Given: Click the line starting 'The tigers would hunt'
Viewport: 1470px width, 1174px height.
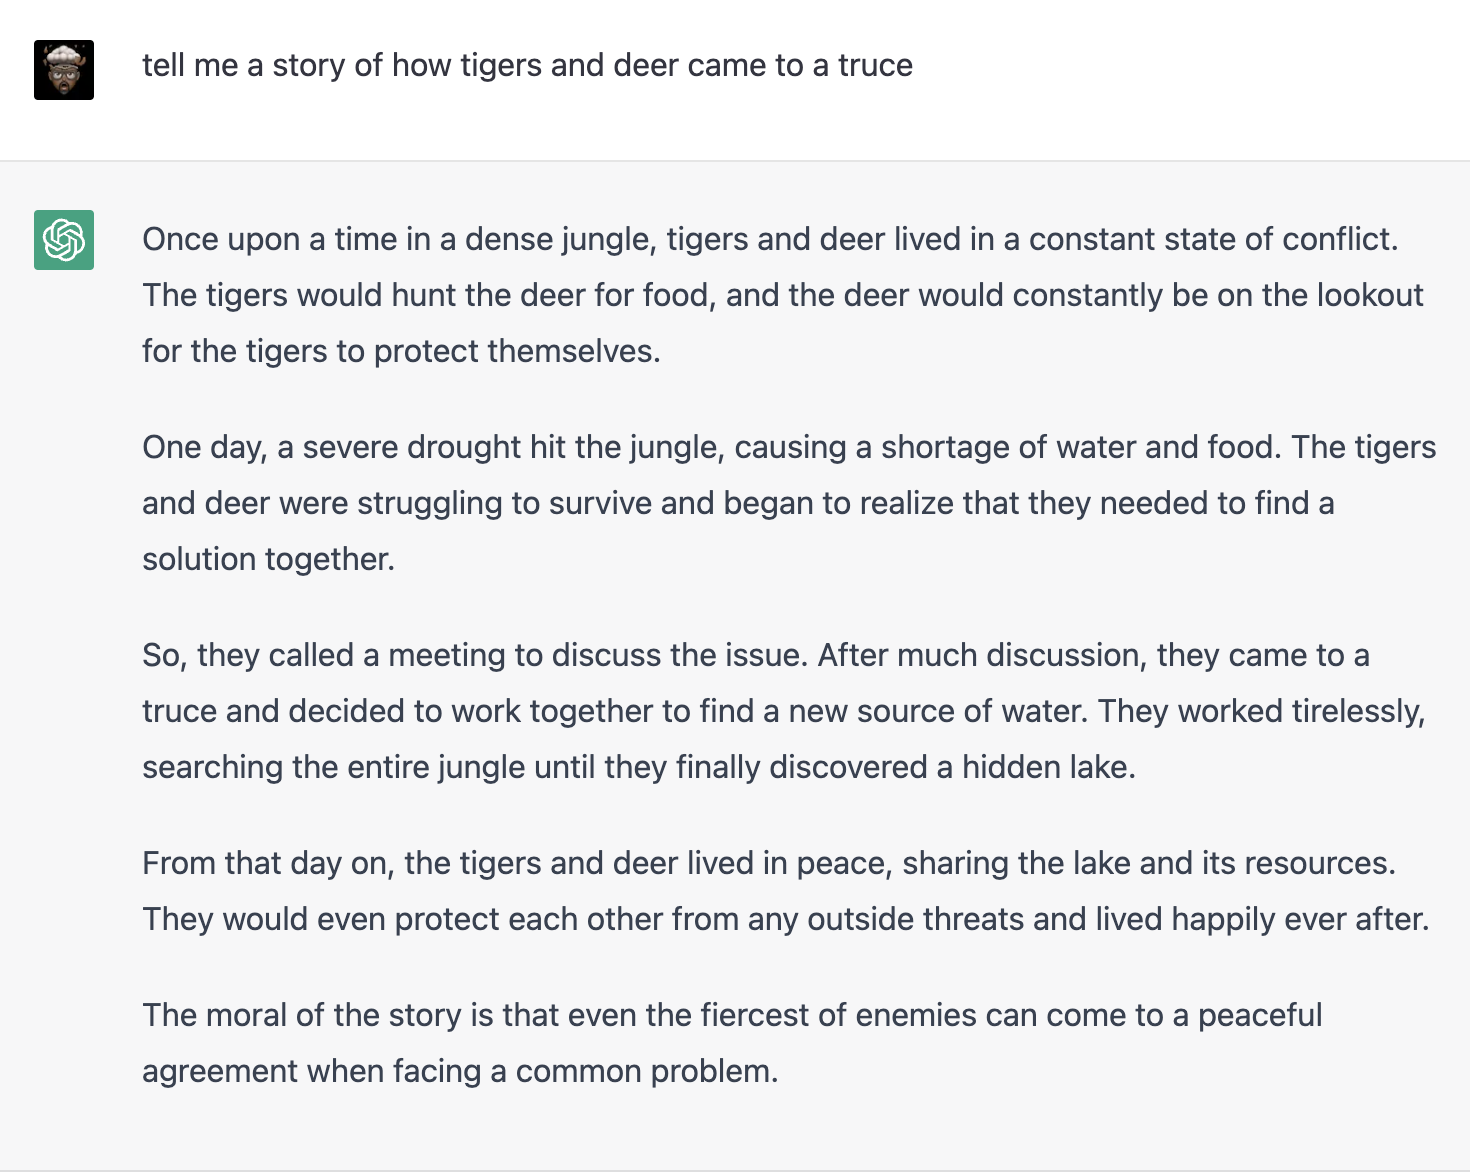Looking at the screenshot, I should tap(783, 295).
